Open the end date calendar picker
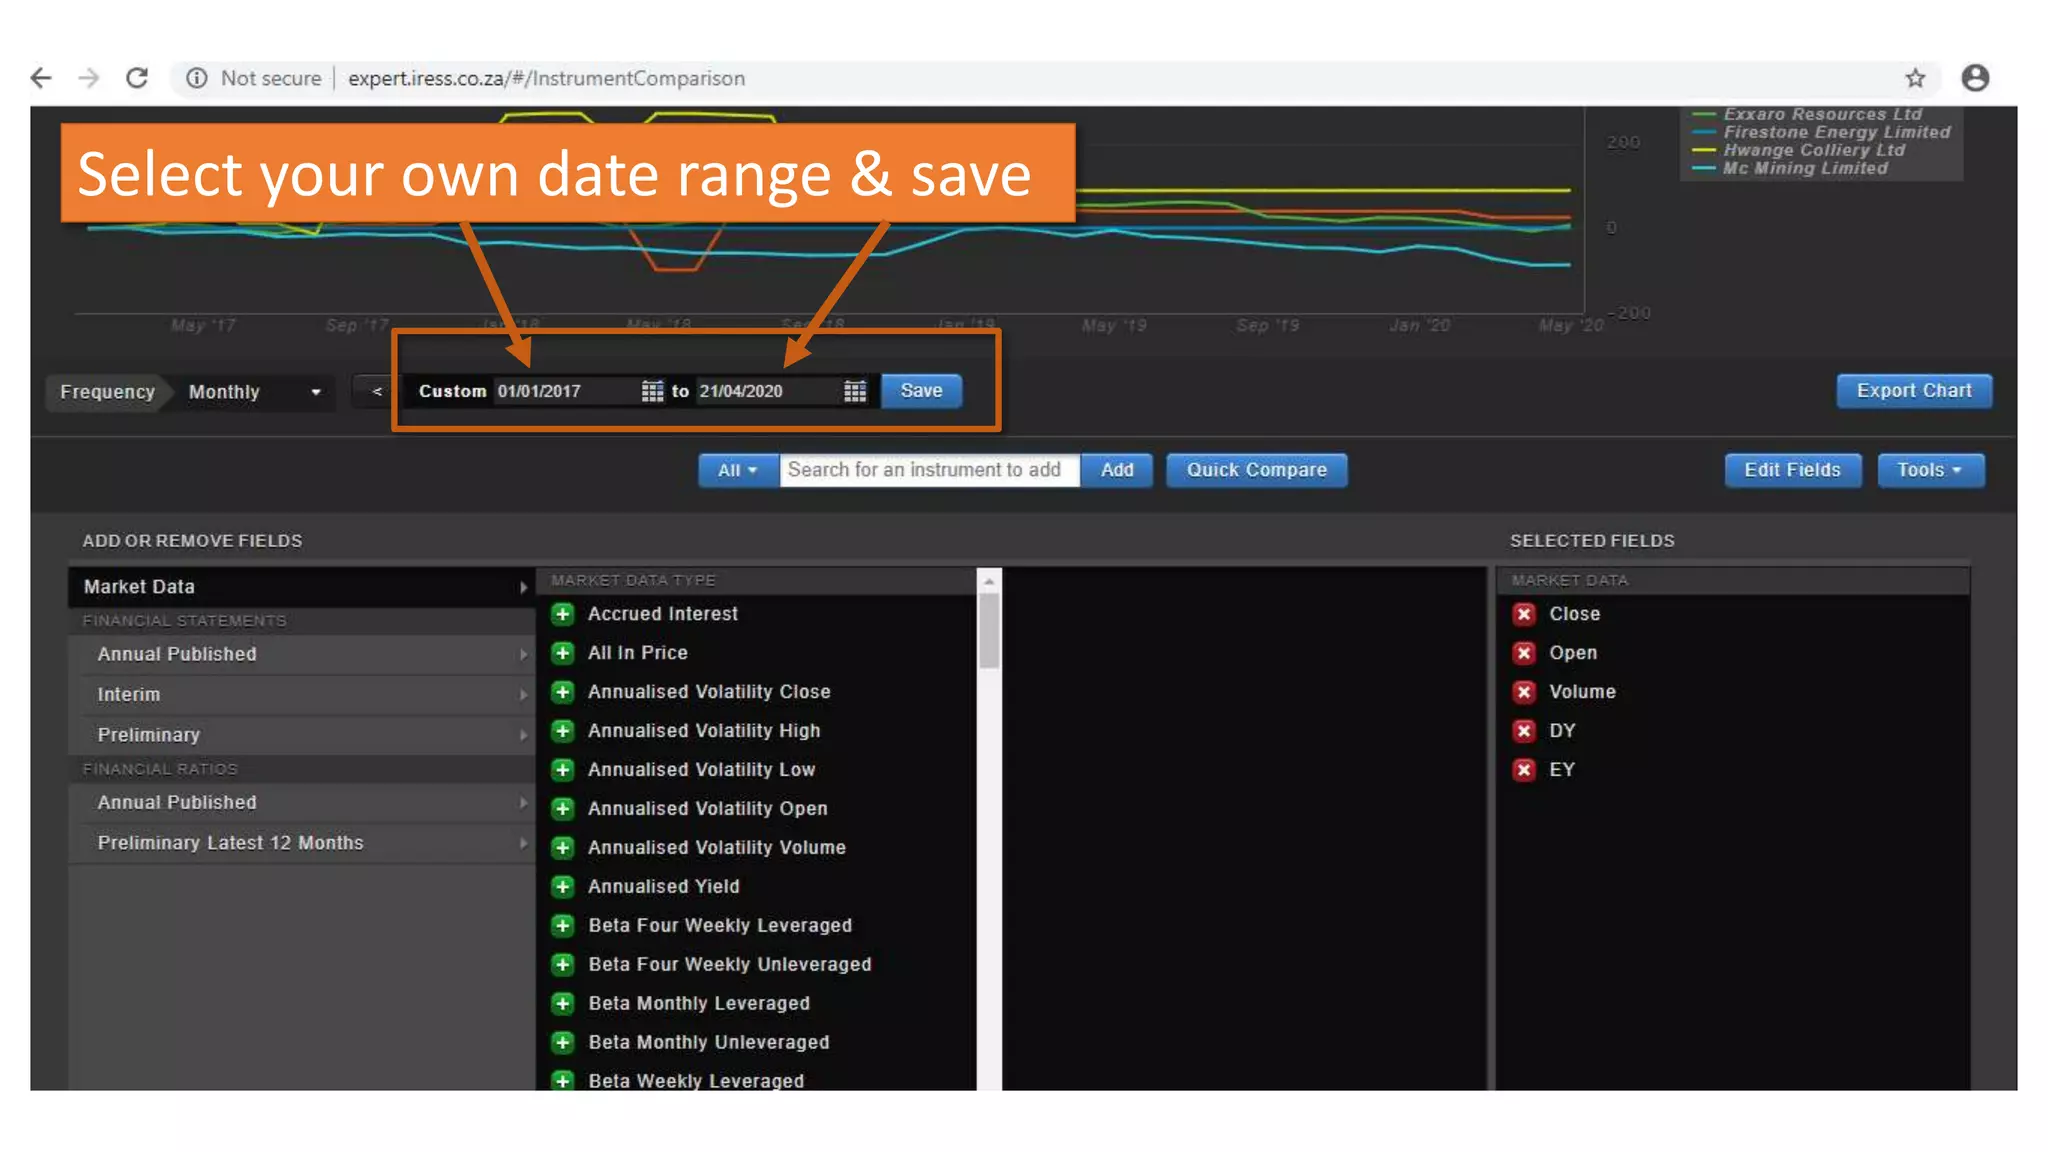2048x1152 pixels. (x=855, y=391)
